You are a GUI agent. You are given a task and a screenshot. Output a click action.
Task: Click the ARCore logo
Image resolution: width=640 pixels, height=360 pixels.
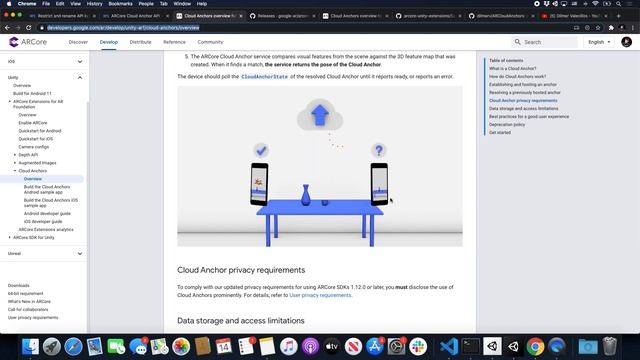pos(28,42)
